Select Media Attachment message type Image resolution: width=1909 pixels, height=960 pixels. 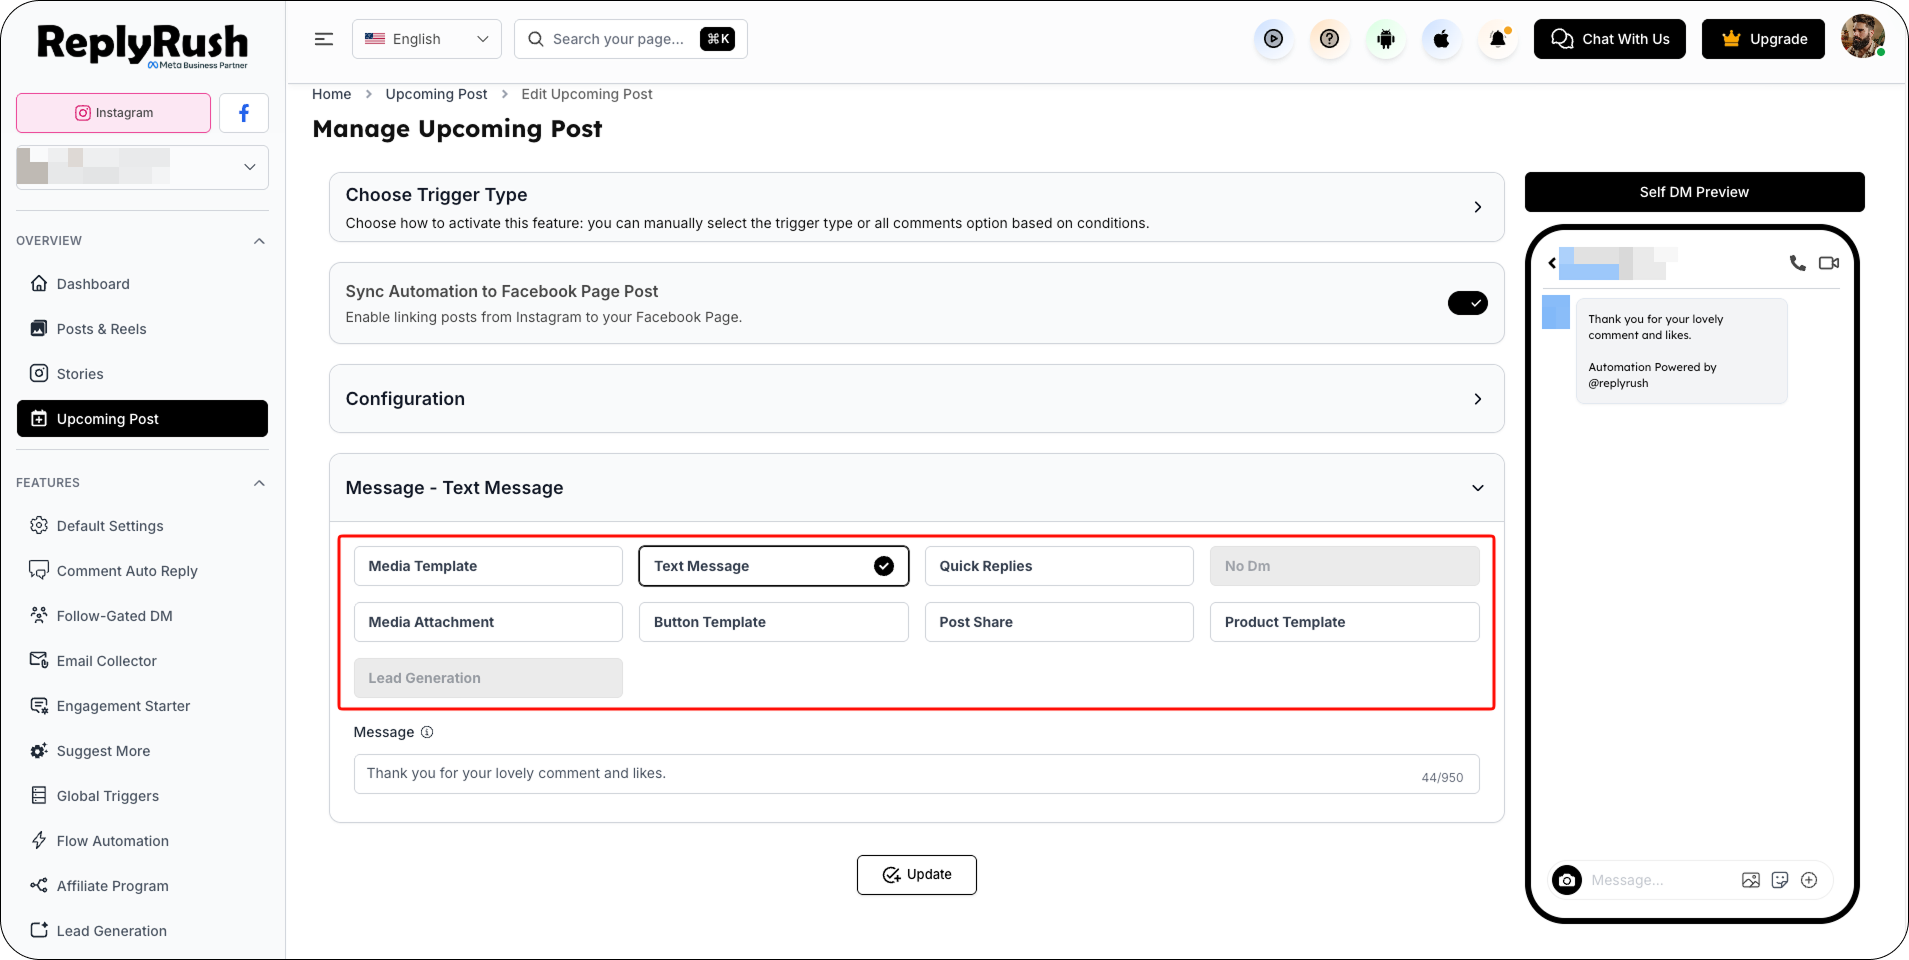pos(488,622)
